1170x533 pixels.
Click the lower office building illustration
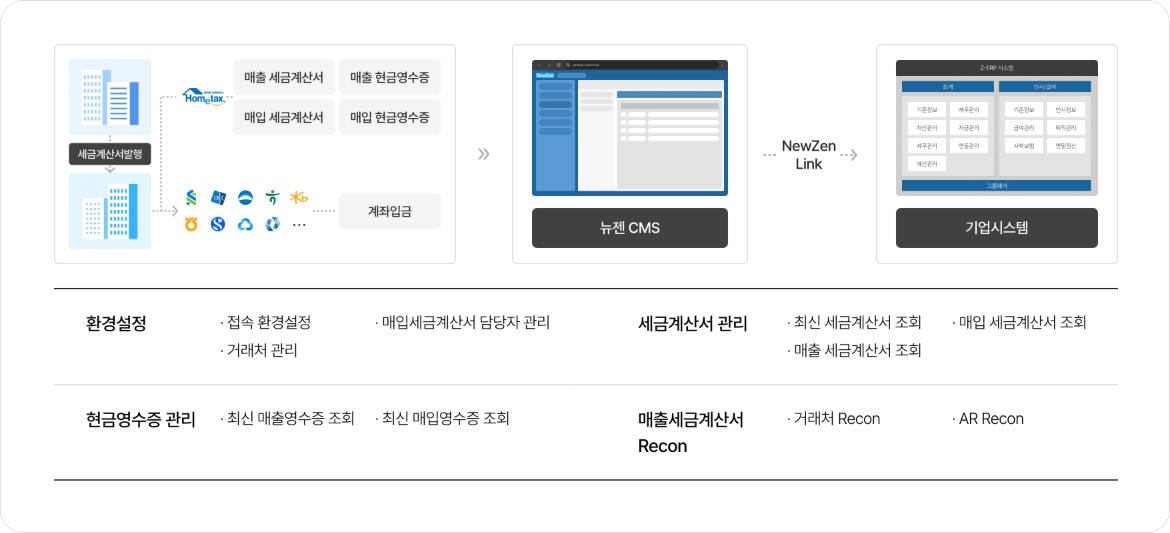(x=110, y=211)
